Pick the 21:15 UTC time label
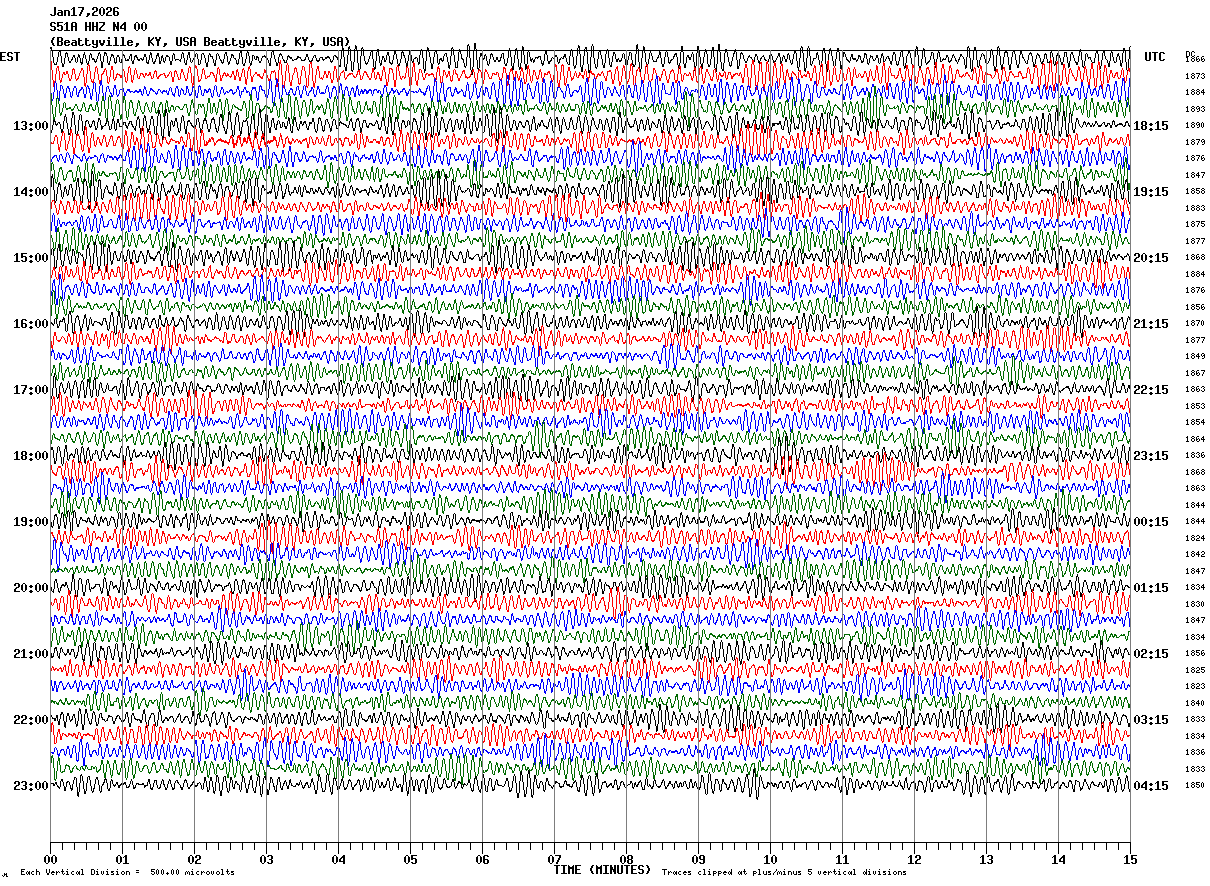 pyautogui.click(x=1150, y=324)
